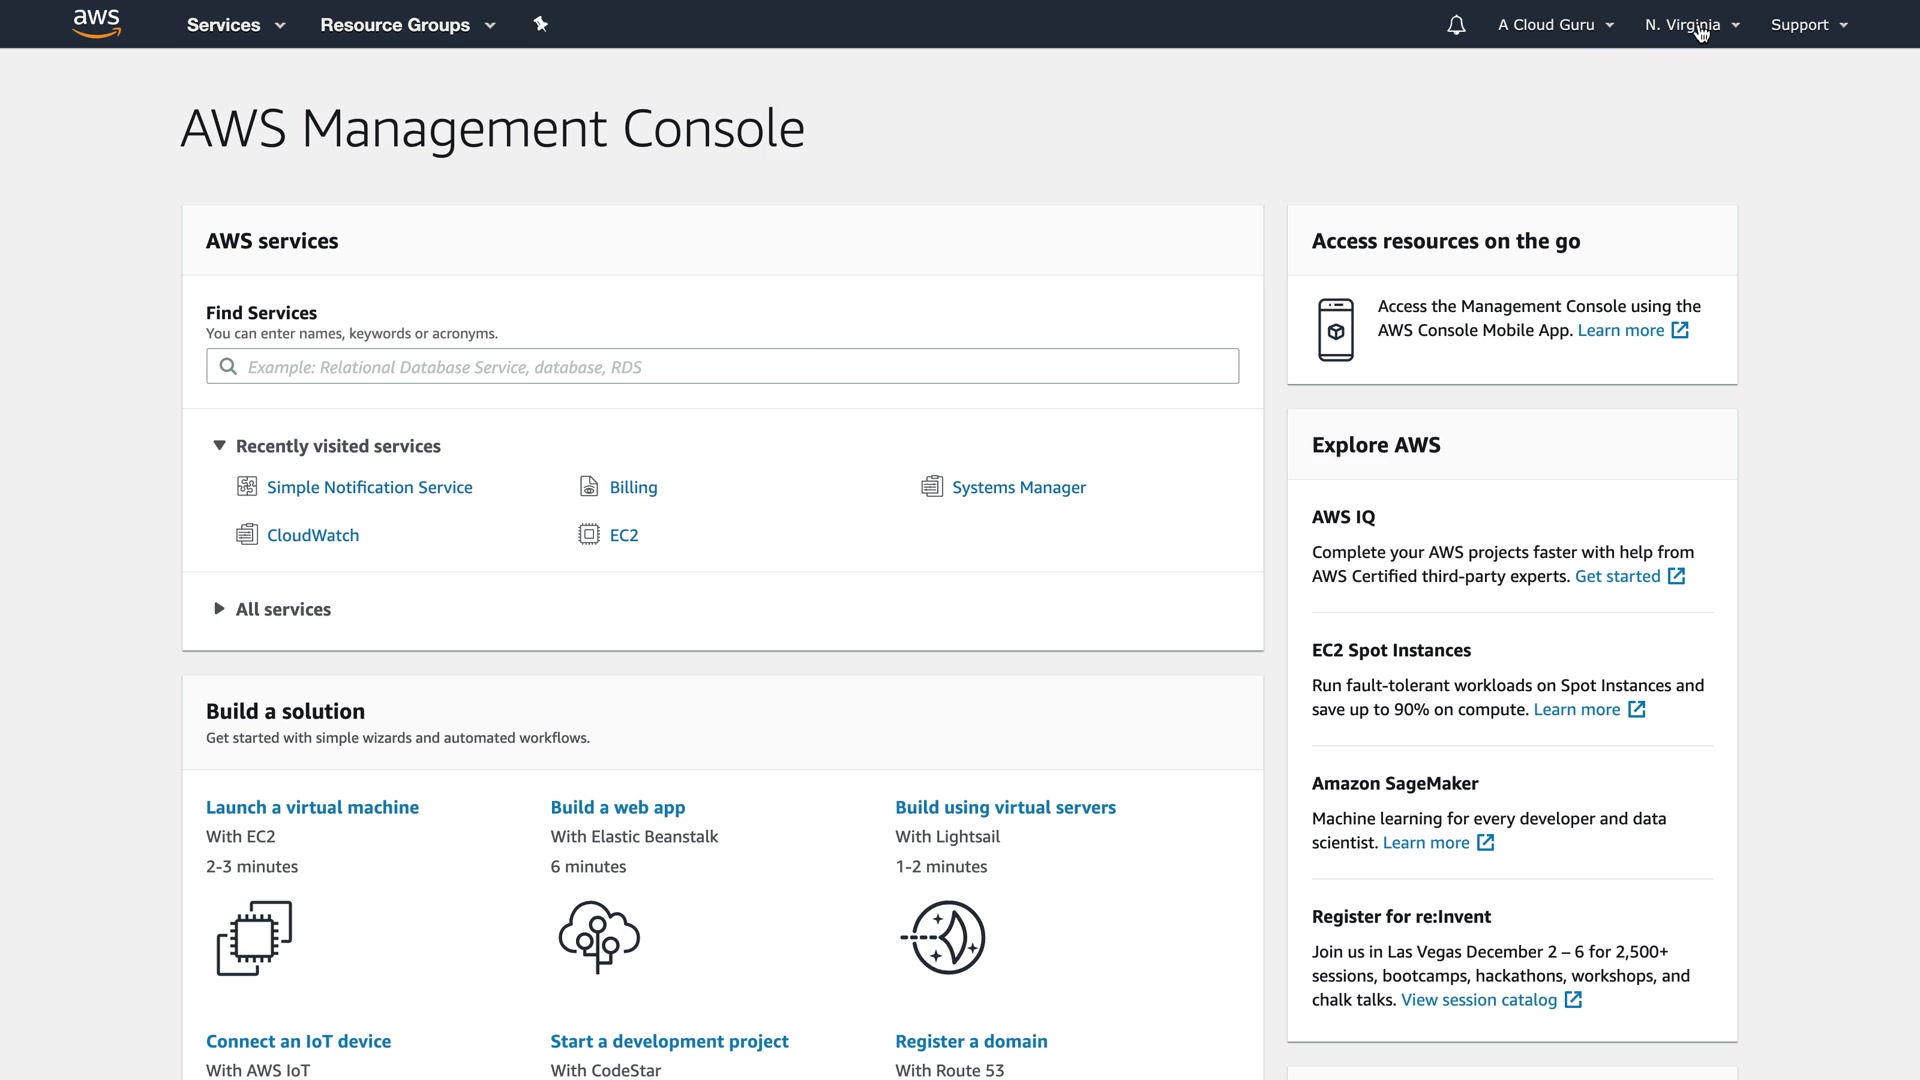The width and height of the screenshot is (1920, 1080).
Task: Open the notifications bell
Action: tap(1456, 25)
